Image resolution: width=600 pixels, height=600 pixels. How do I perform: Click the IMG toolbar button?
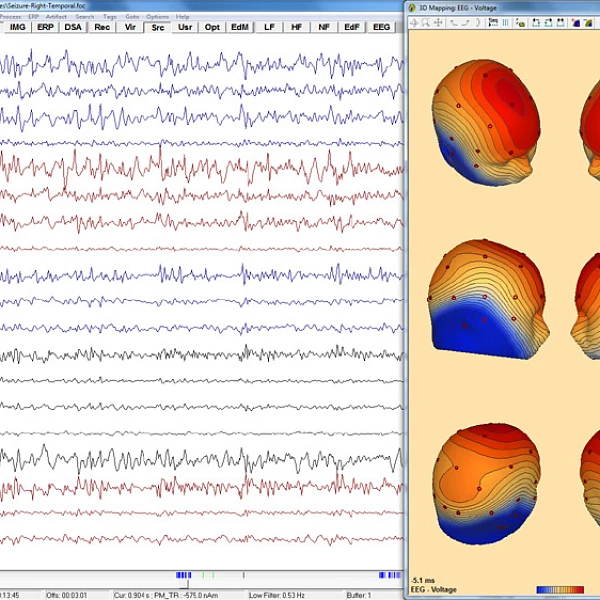pos(18,27)
